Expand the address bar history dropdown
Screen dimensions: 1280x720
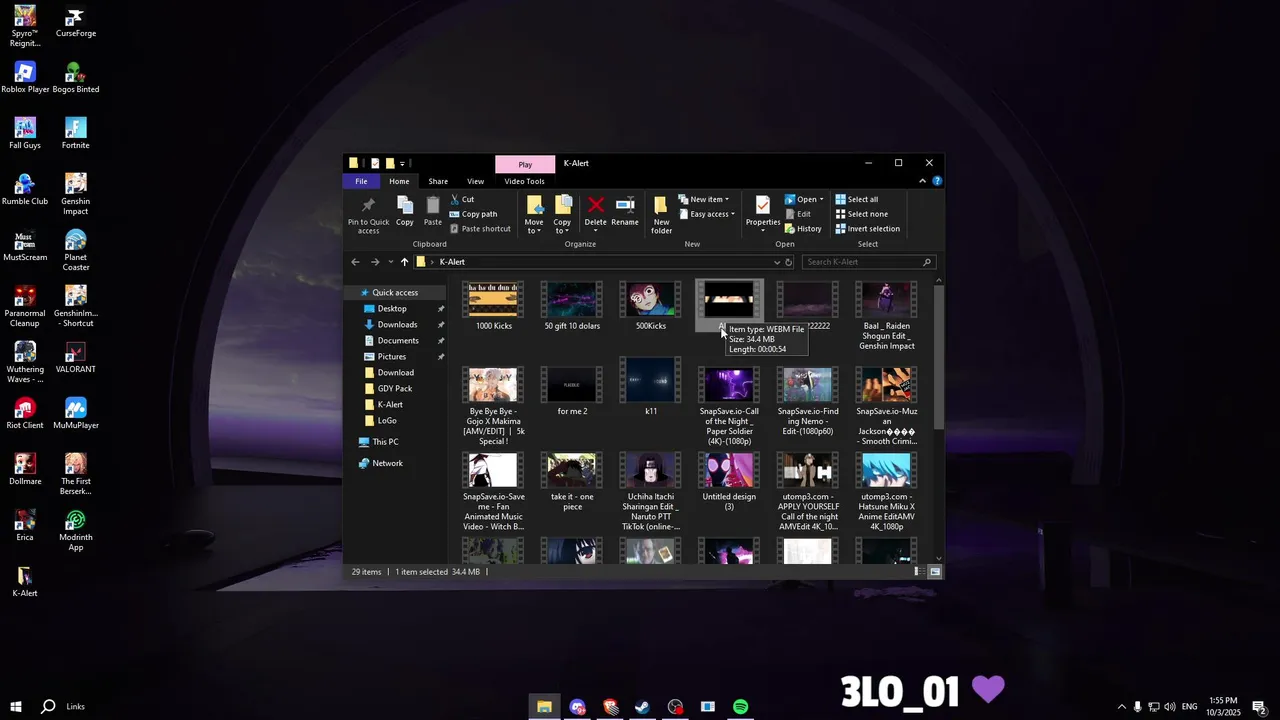click(x=777, y=262)
